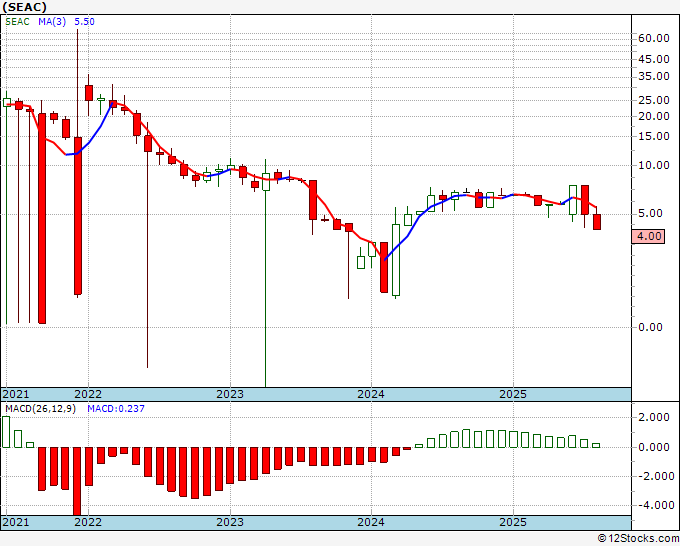Click the 10.00 price axis label
Viewport: 680px width, 546px height.
[654, 165]
